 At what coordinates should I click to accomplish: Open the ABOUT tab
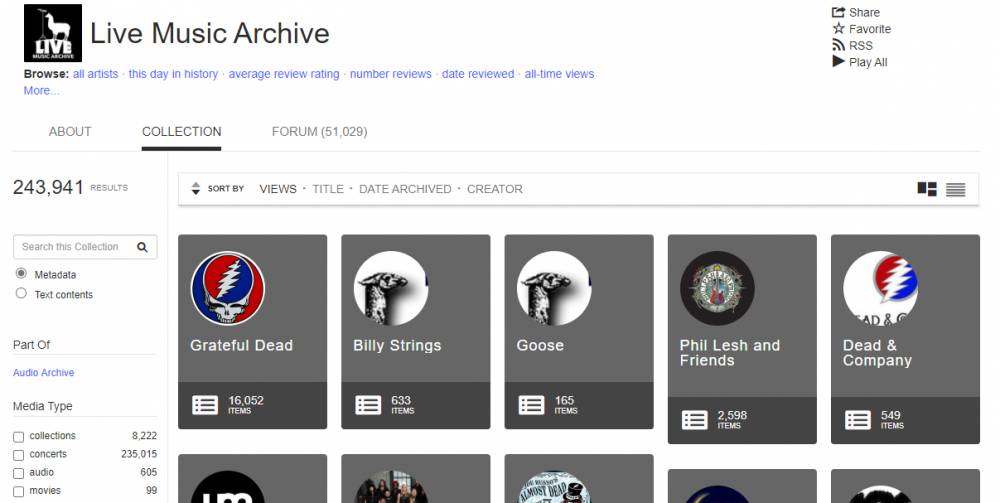[70, 131]
